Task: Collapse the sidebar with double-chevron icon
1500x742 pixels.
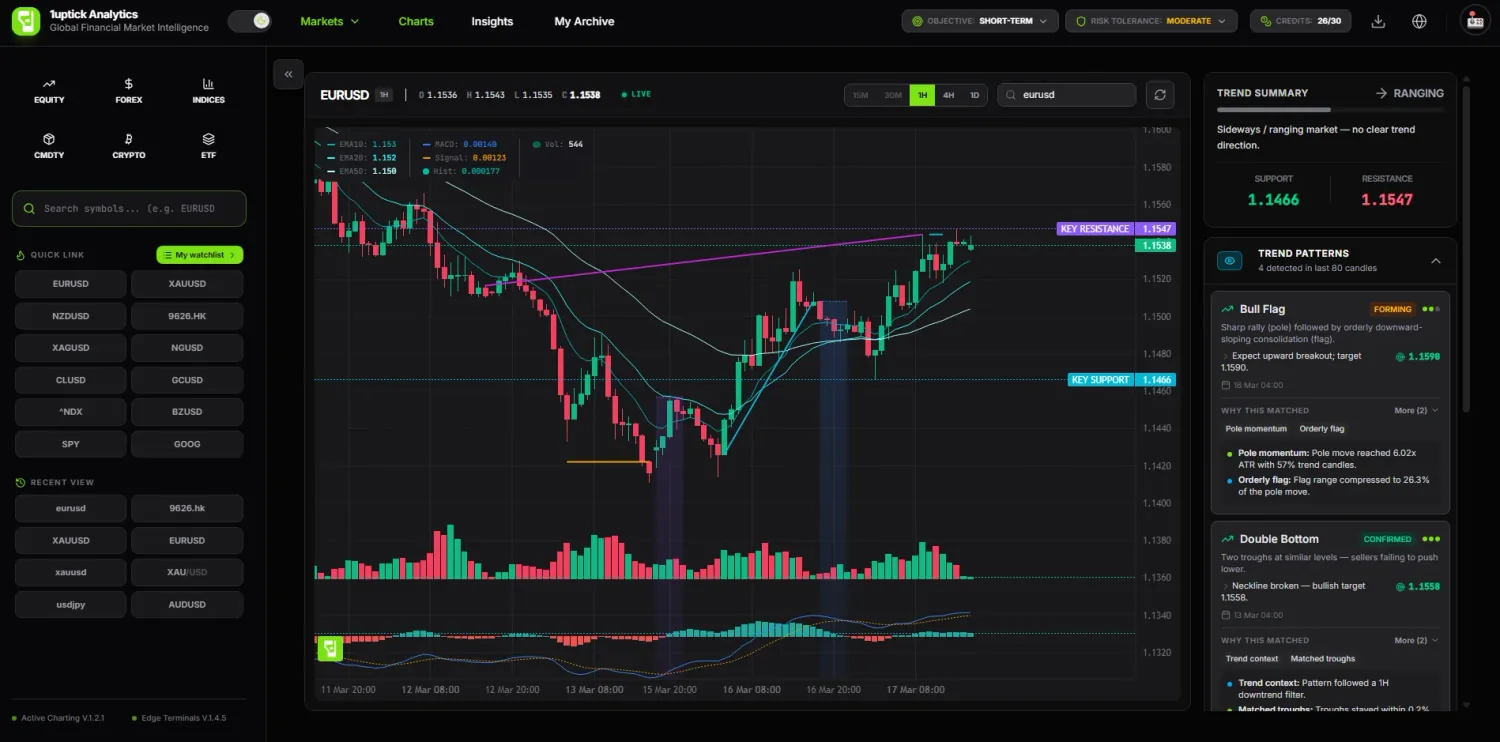Action: click(288, 74)
